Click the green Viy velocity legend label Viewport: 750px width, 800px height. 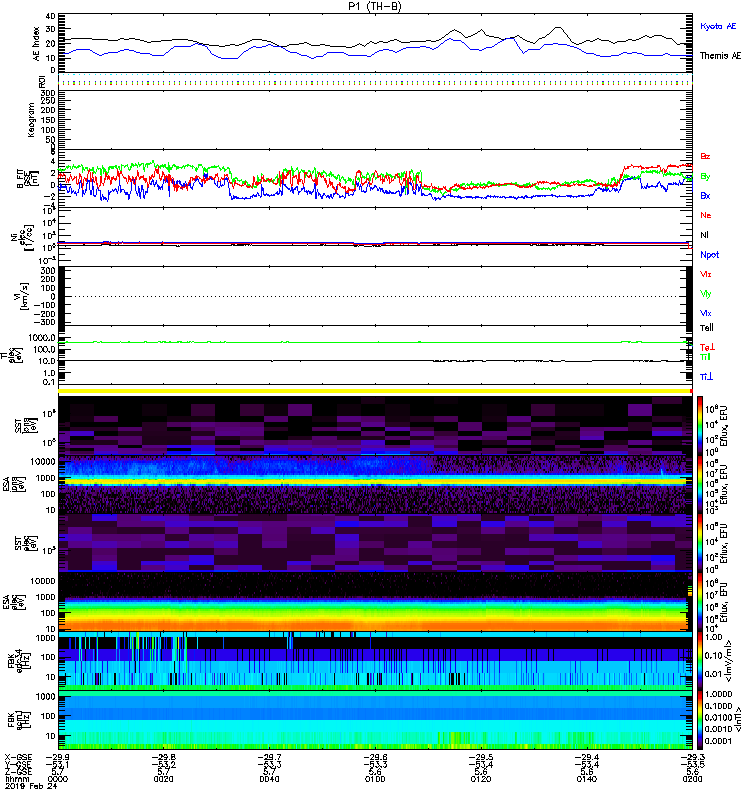706,294
